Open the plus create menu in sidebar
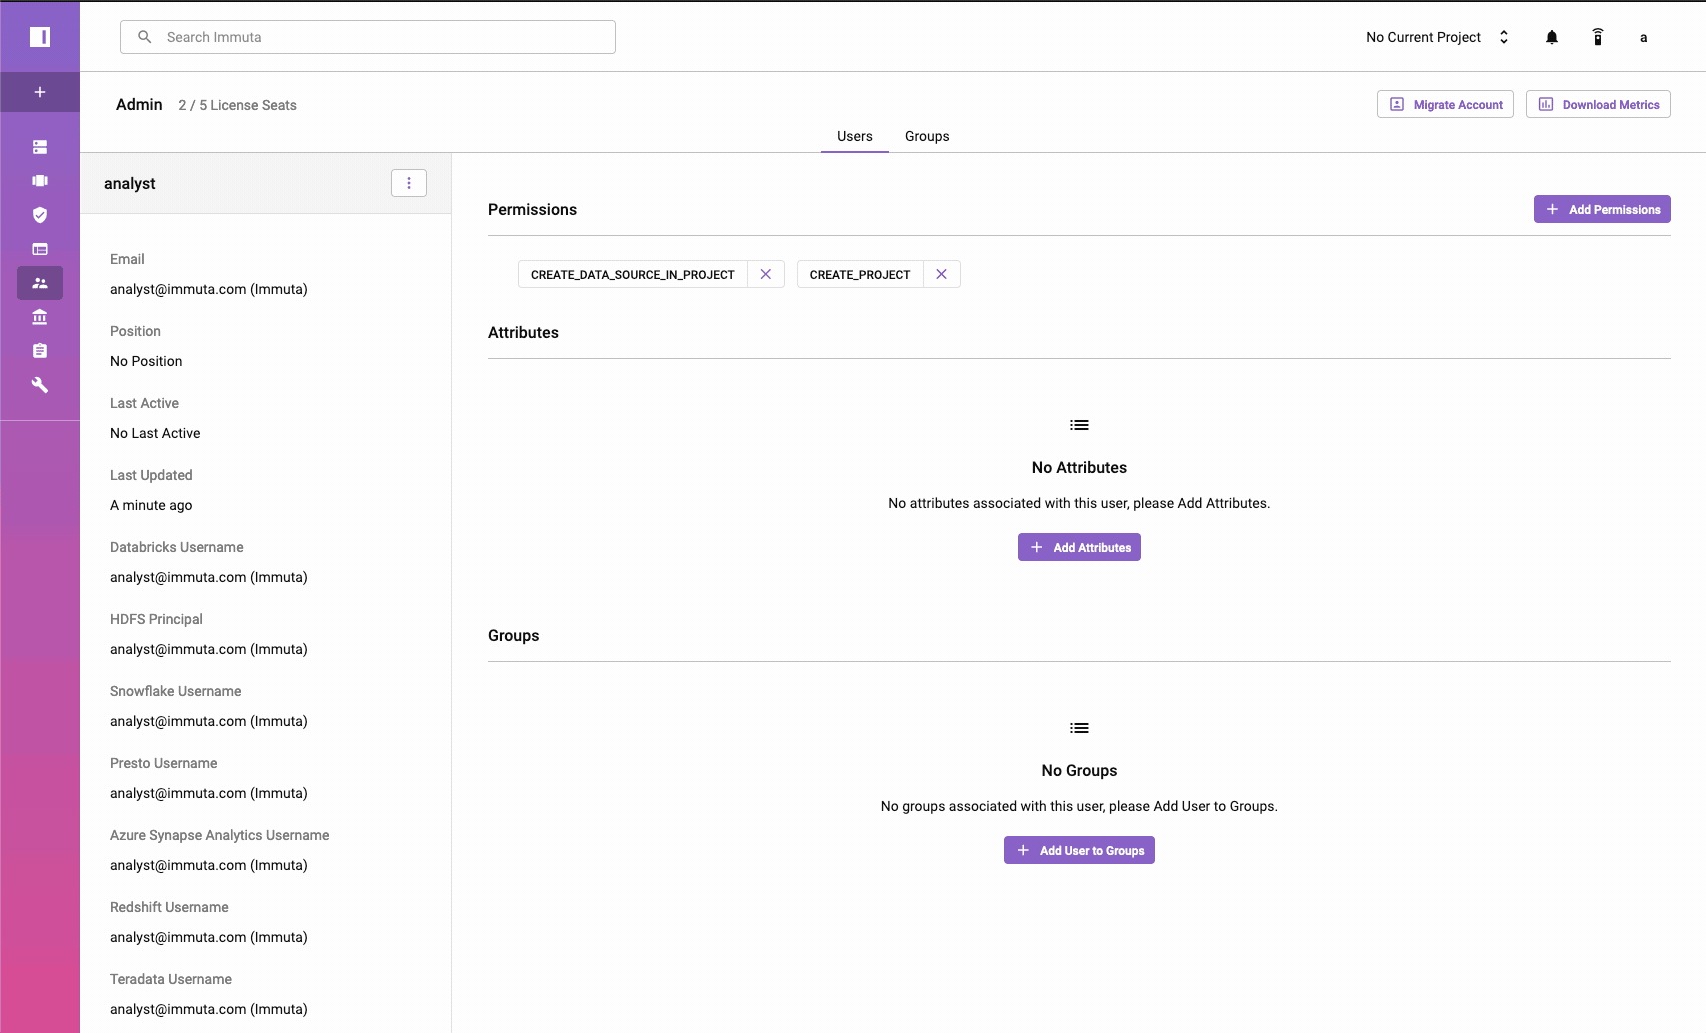 40,92
